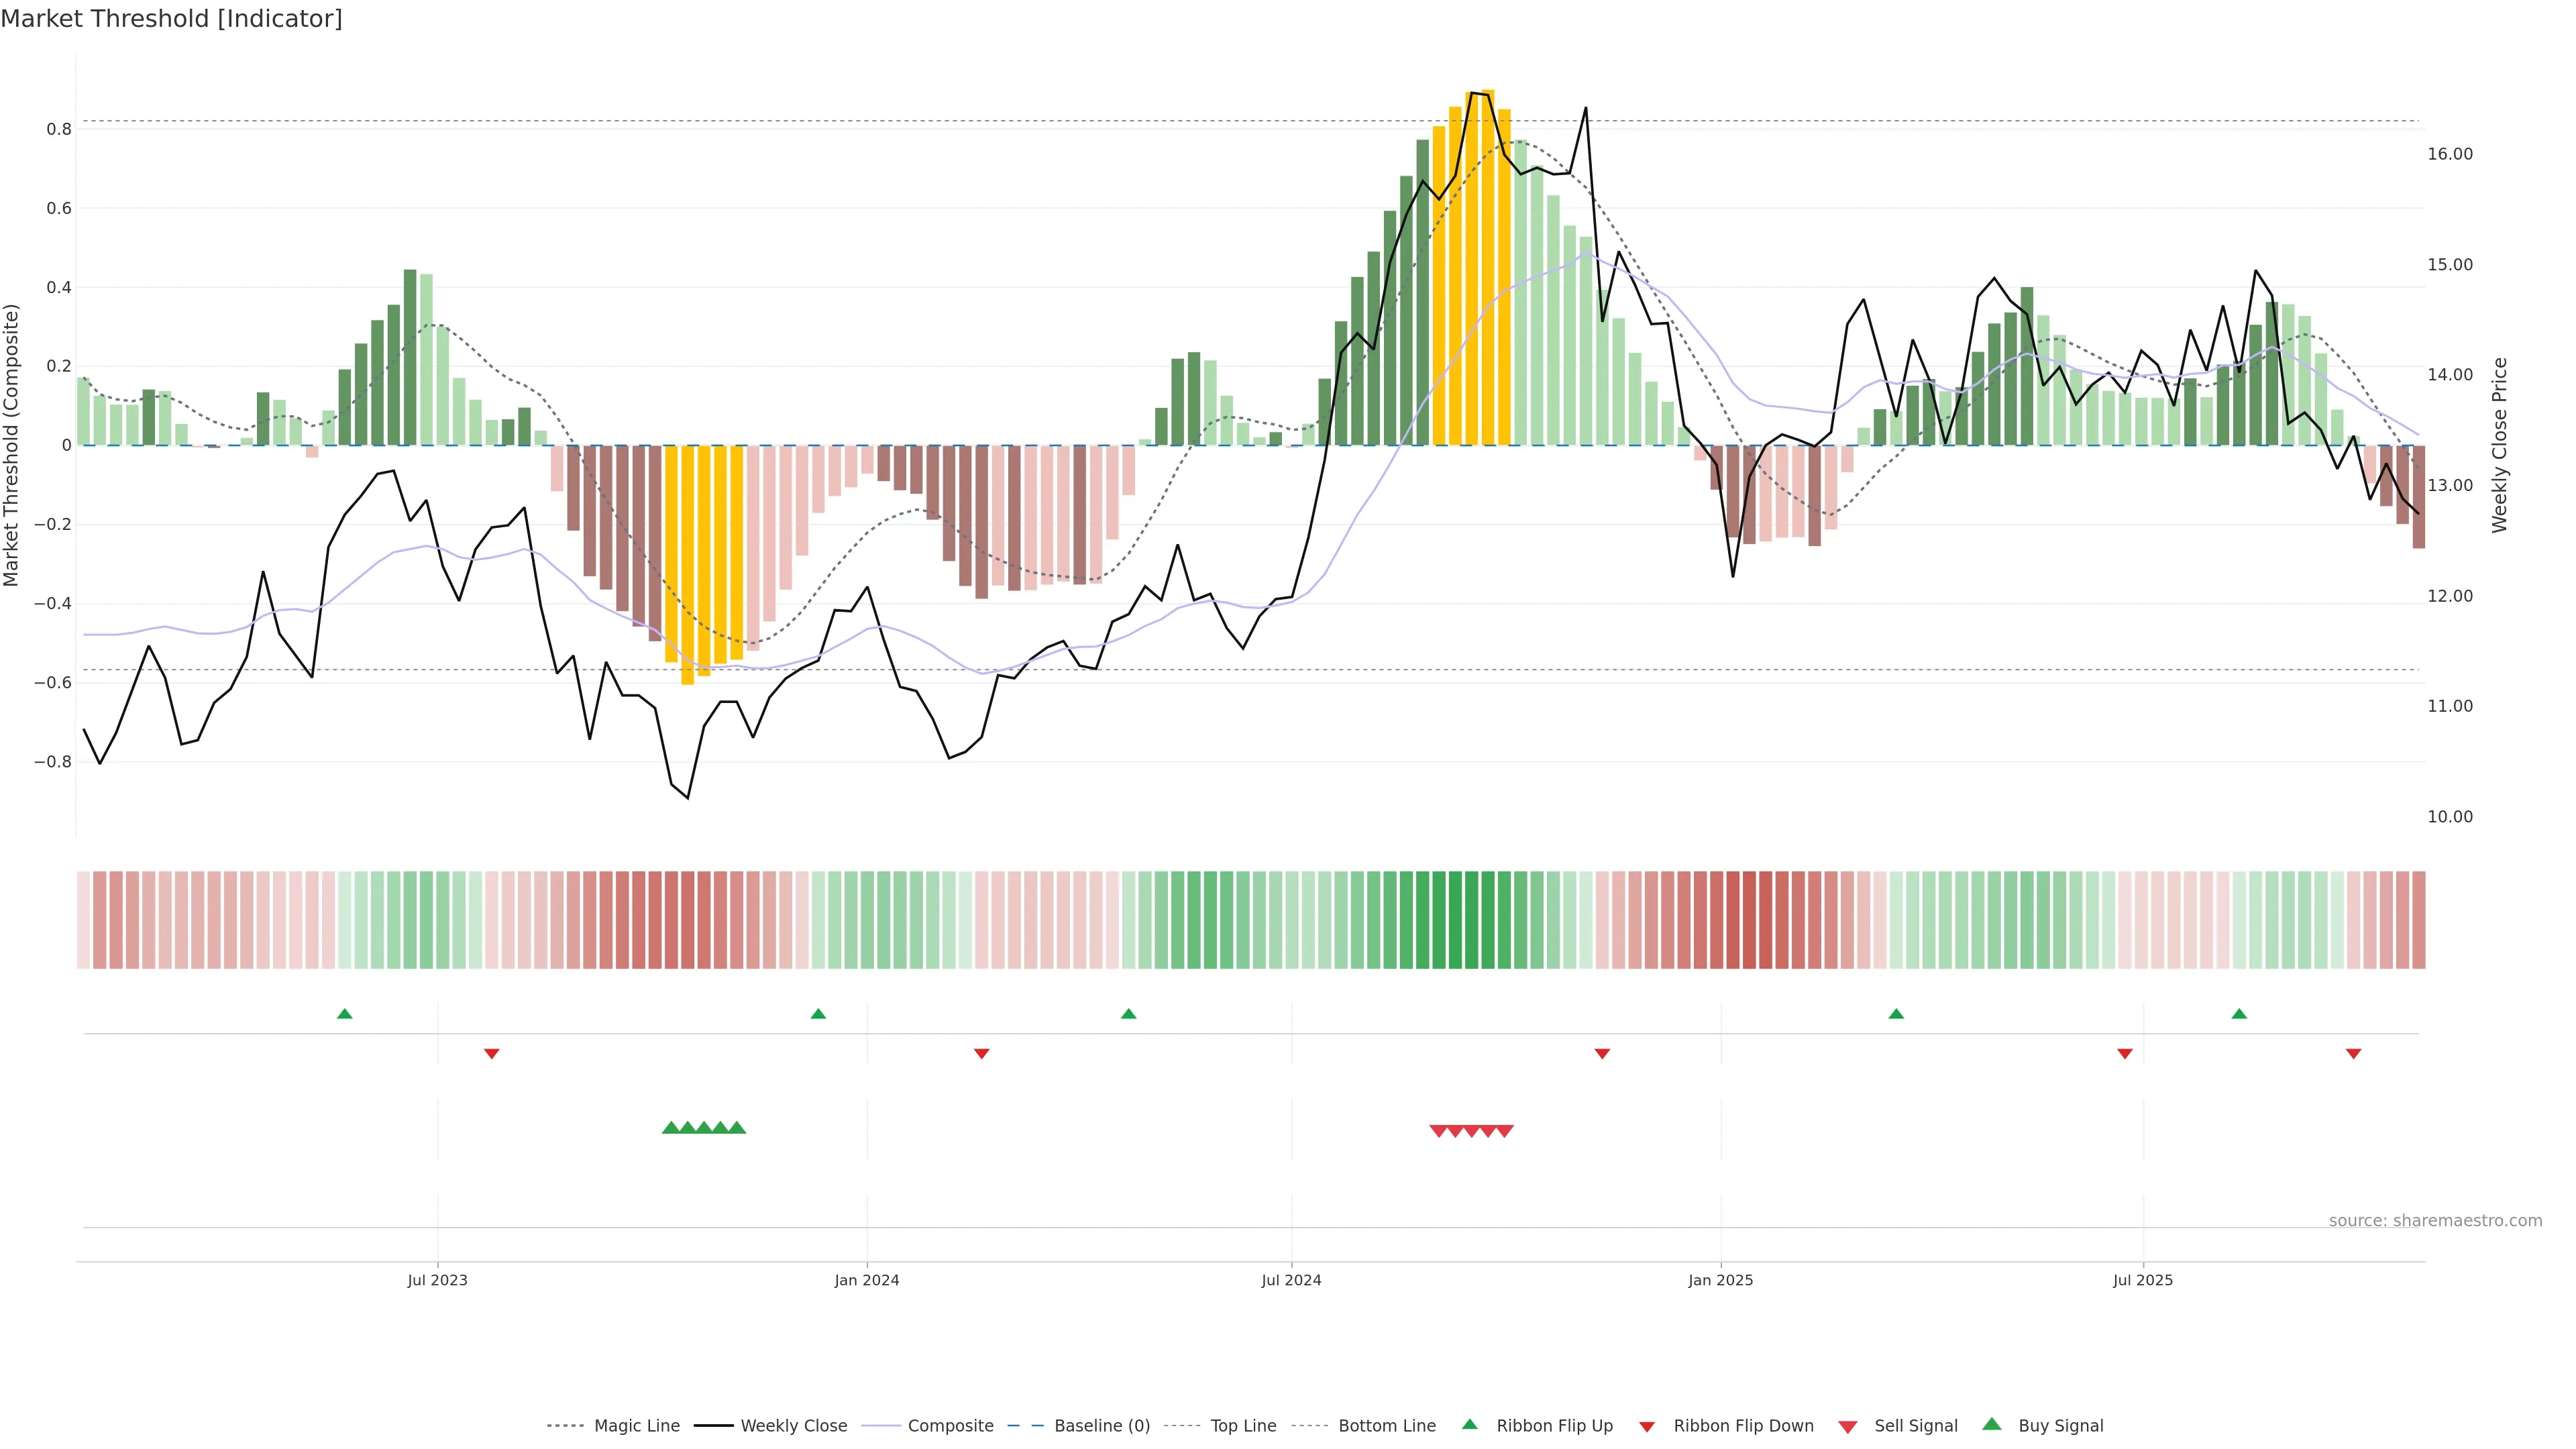The image size is (2576, 1449).
Task: Click the Jul 2025 x-axis label
Action: click(2143, 1280)
